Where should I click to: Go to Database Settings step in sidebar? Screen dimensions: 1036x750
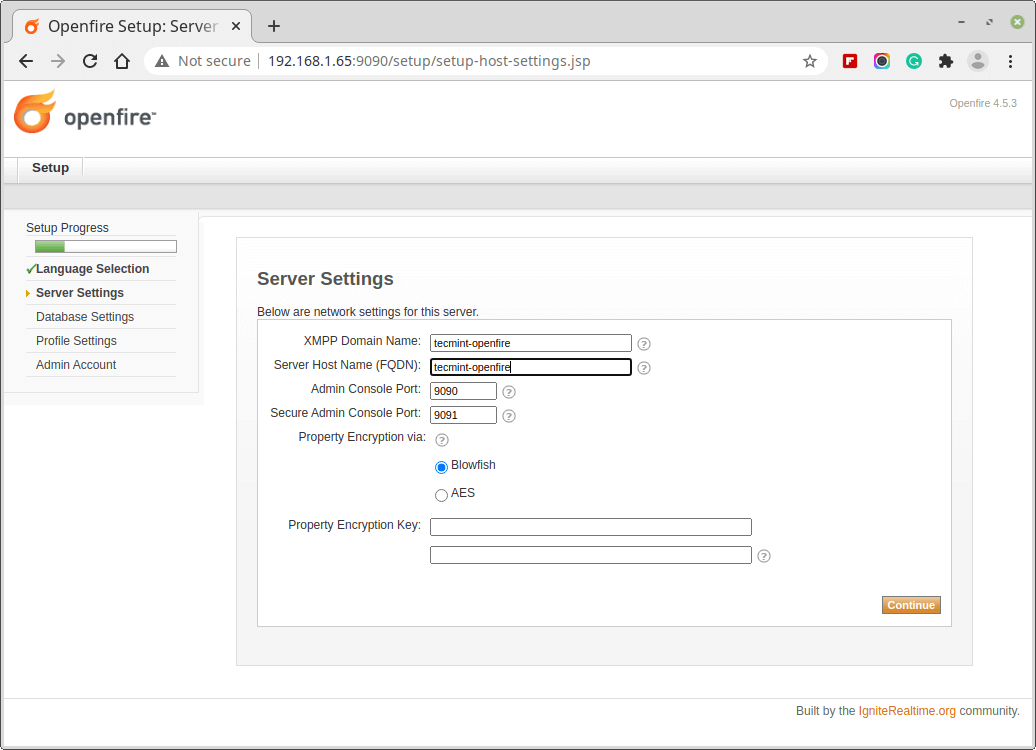(x=85, y=317)
